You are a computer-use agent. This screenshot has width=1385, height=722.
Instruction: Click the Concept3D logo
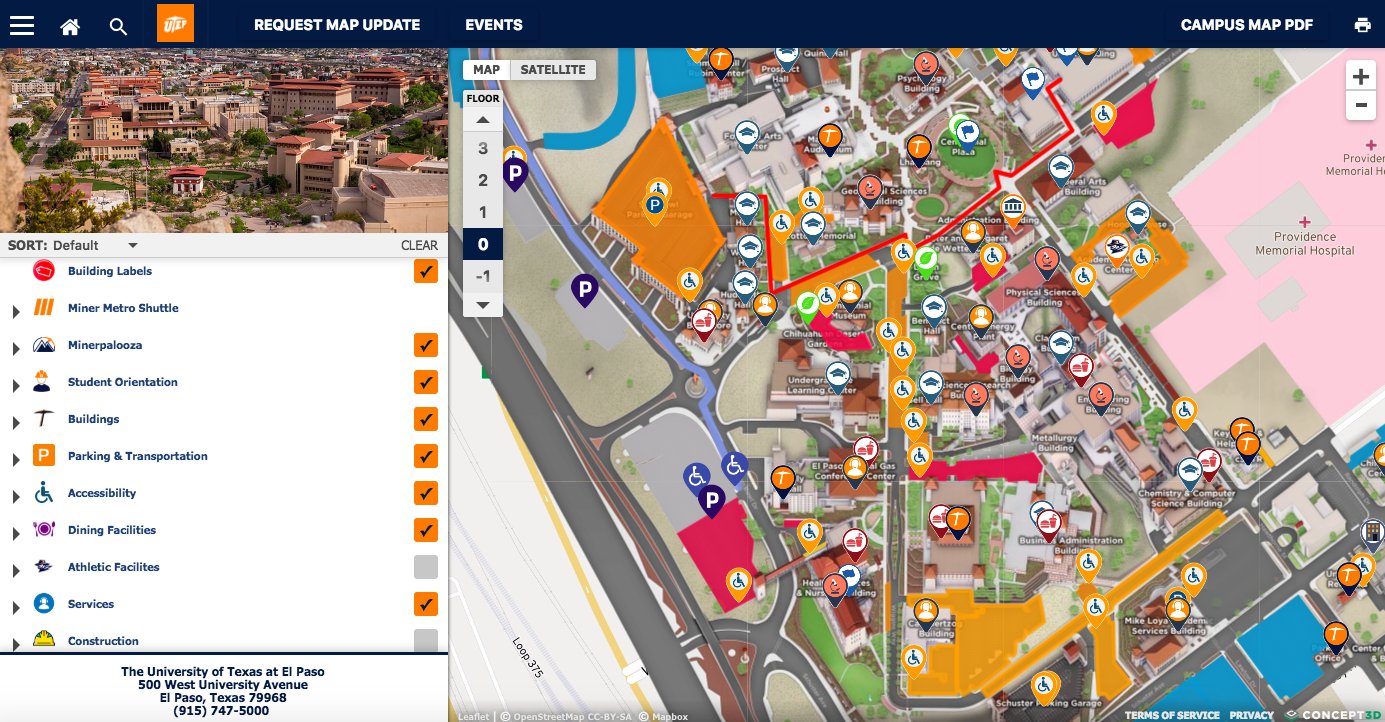click(1336, 715)
